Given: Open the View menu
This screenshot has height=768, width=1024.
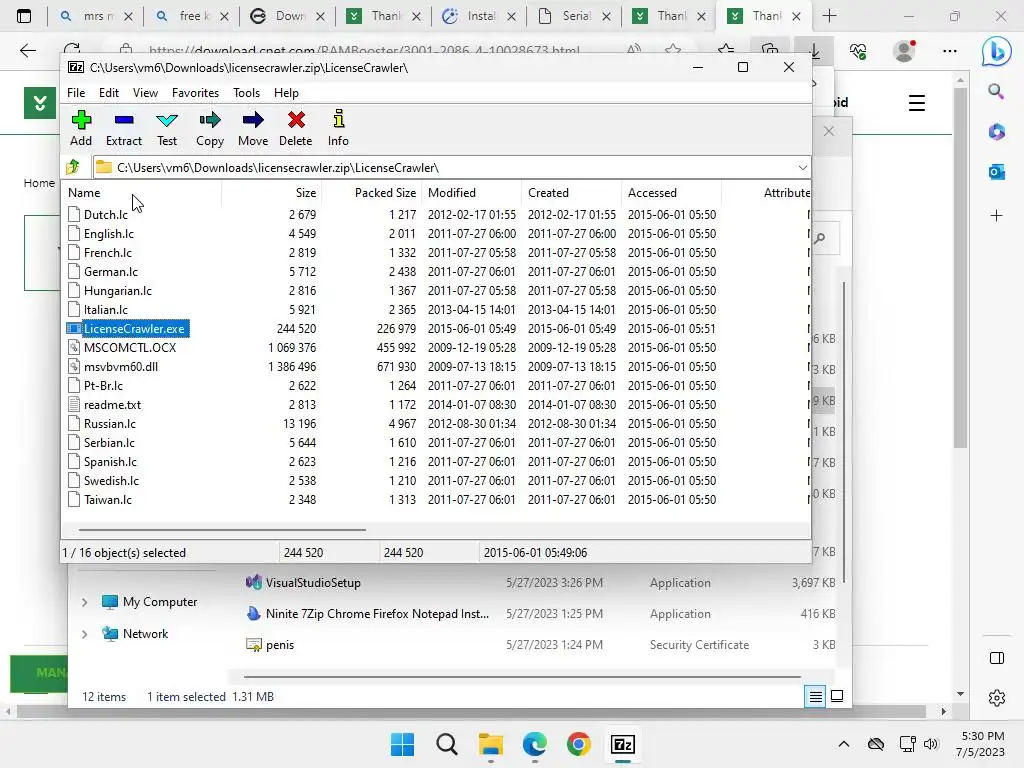Looking at the screenshot, I should click(145, 93).
